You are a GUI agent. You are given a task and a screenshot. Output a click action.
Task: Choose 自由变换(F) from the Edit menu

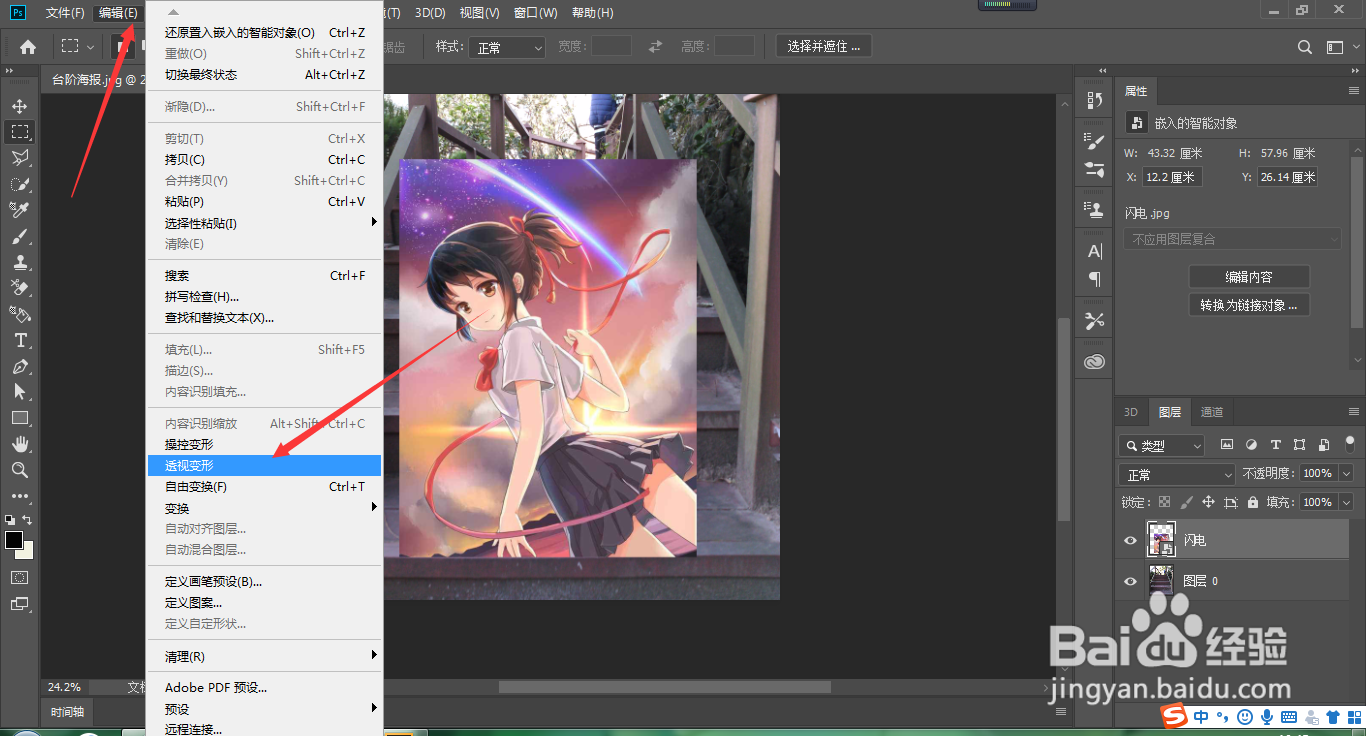coord(265,487)
